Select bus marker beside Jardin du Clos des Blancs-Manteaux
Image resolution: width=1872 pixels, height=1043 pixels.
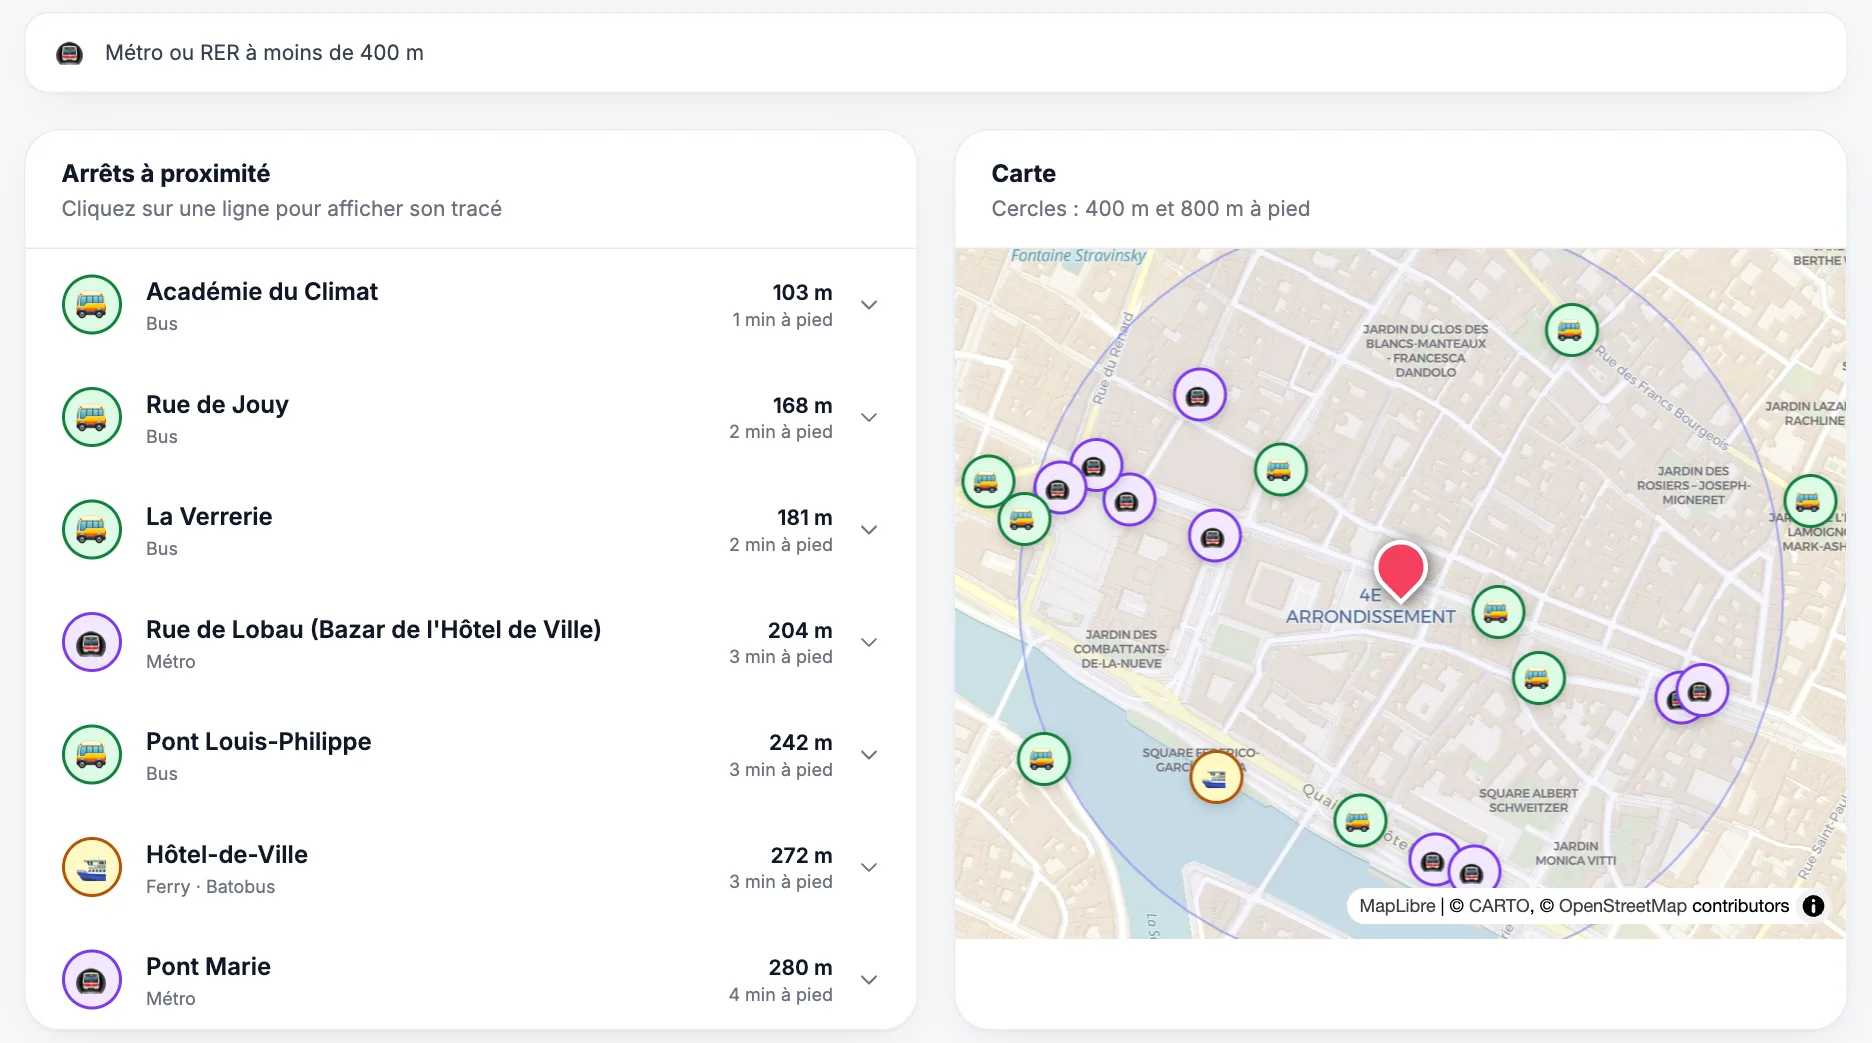coord(1571,330)
